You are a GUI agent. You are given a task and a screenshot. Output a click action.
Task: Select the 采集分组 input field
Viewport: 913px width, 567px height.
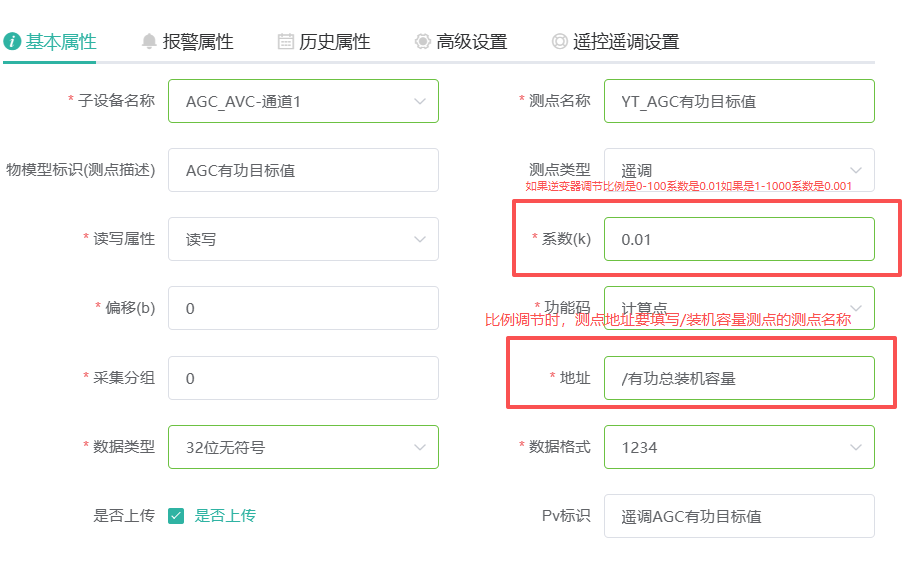point(302,378)
